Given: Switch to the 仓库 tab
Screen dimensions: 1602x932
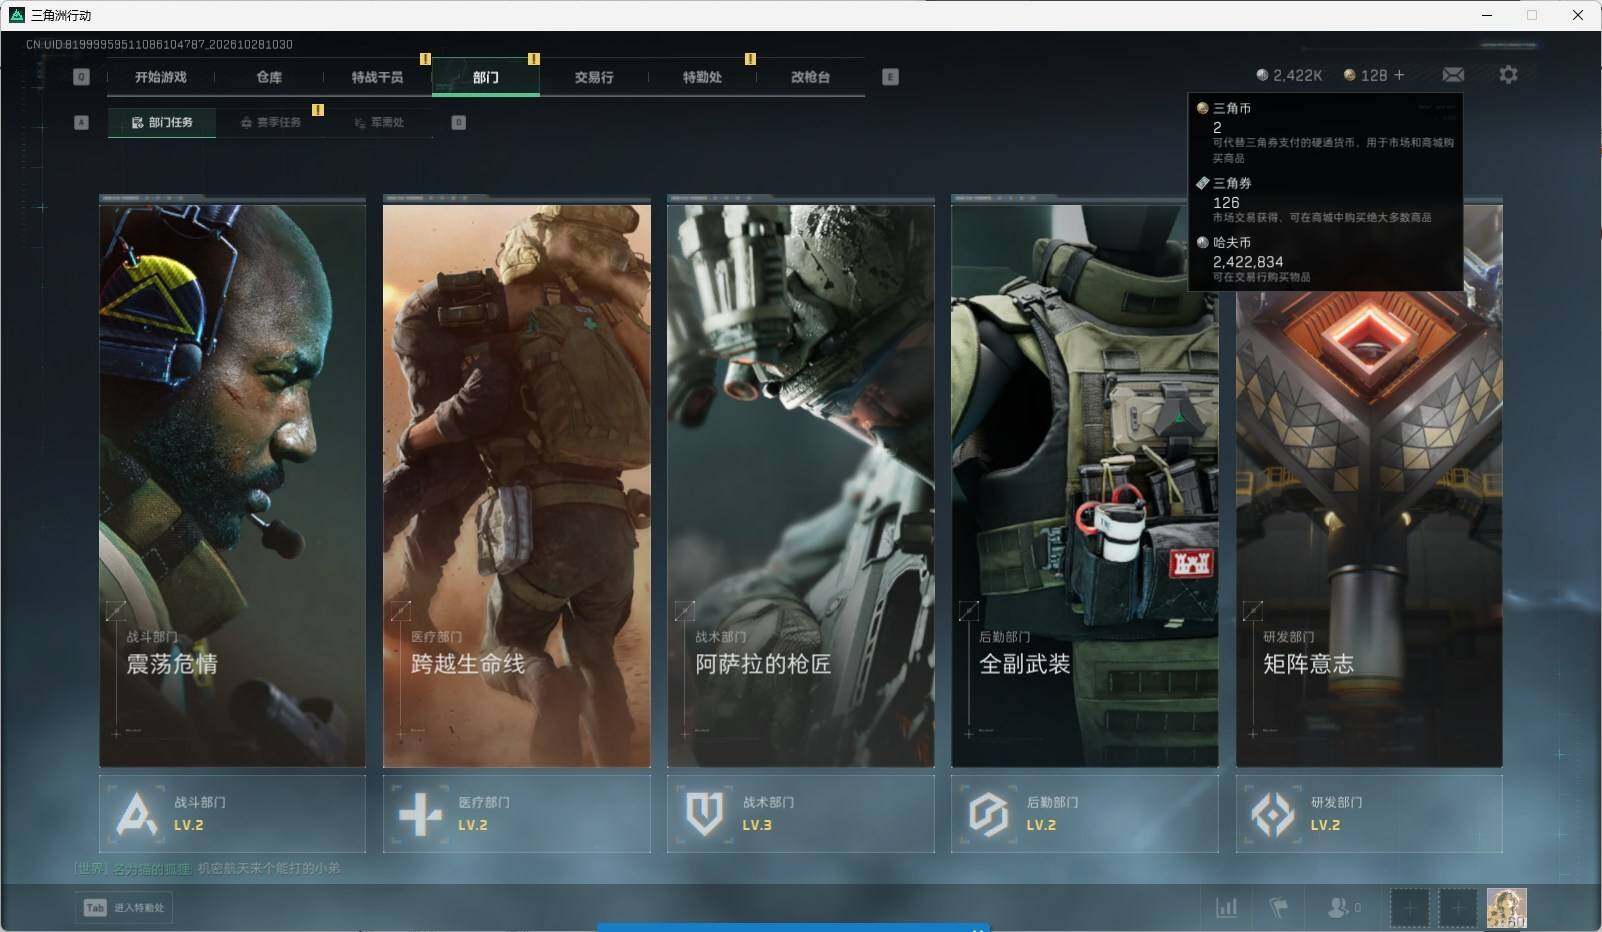Looking at the screenshot, I should [x=269, y=77].
